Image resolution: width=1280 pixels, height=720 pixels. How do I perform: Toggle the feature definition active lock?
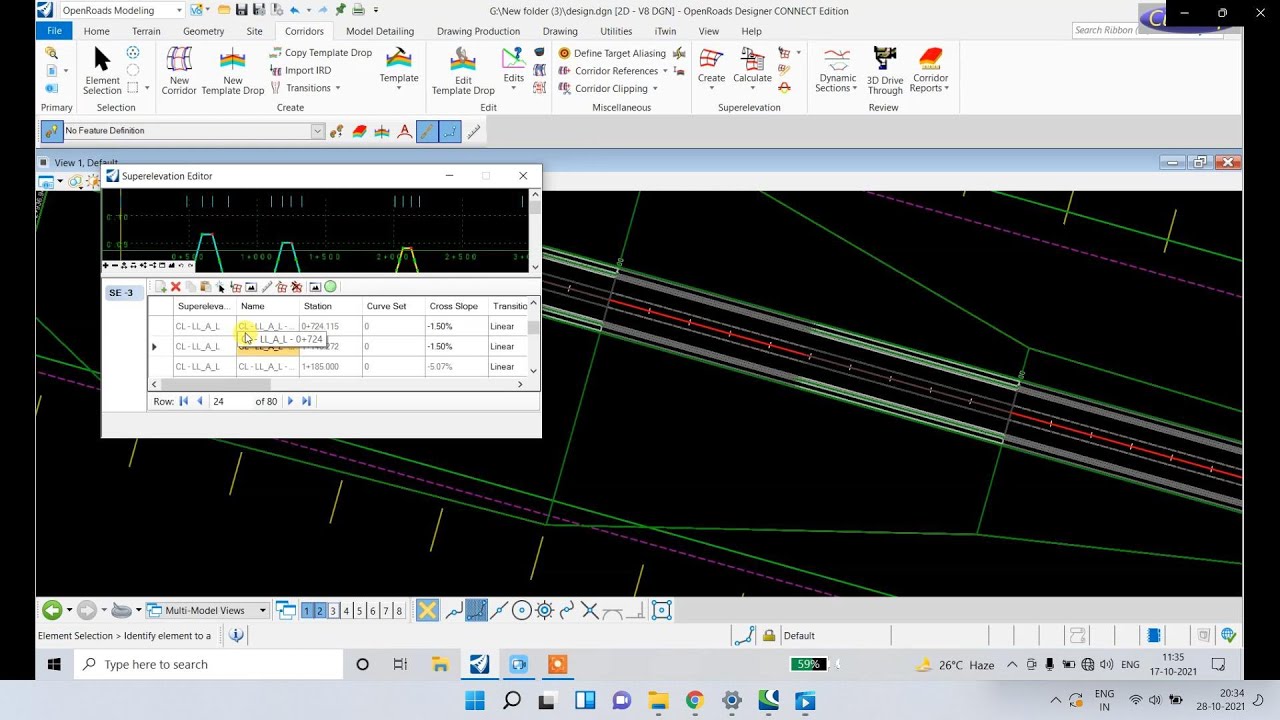point(52,131)
